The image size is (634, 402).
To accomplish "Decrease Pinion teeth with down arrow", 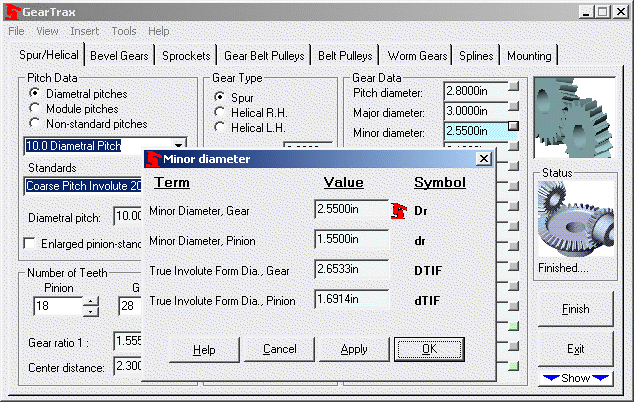I will tap(91, 311).
